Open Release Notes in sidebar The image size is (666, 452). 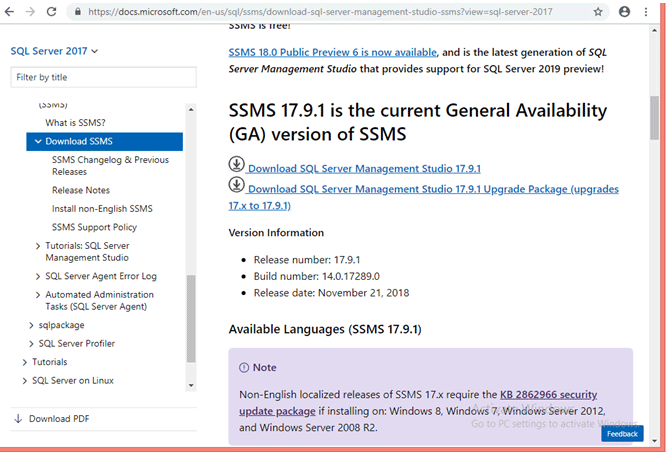[81, 190]
